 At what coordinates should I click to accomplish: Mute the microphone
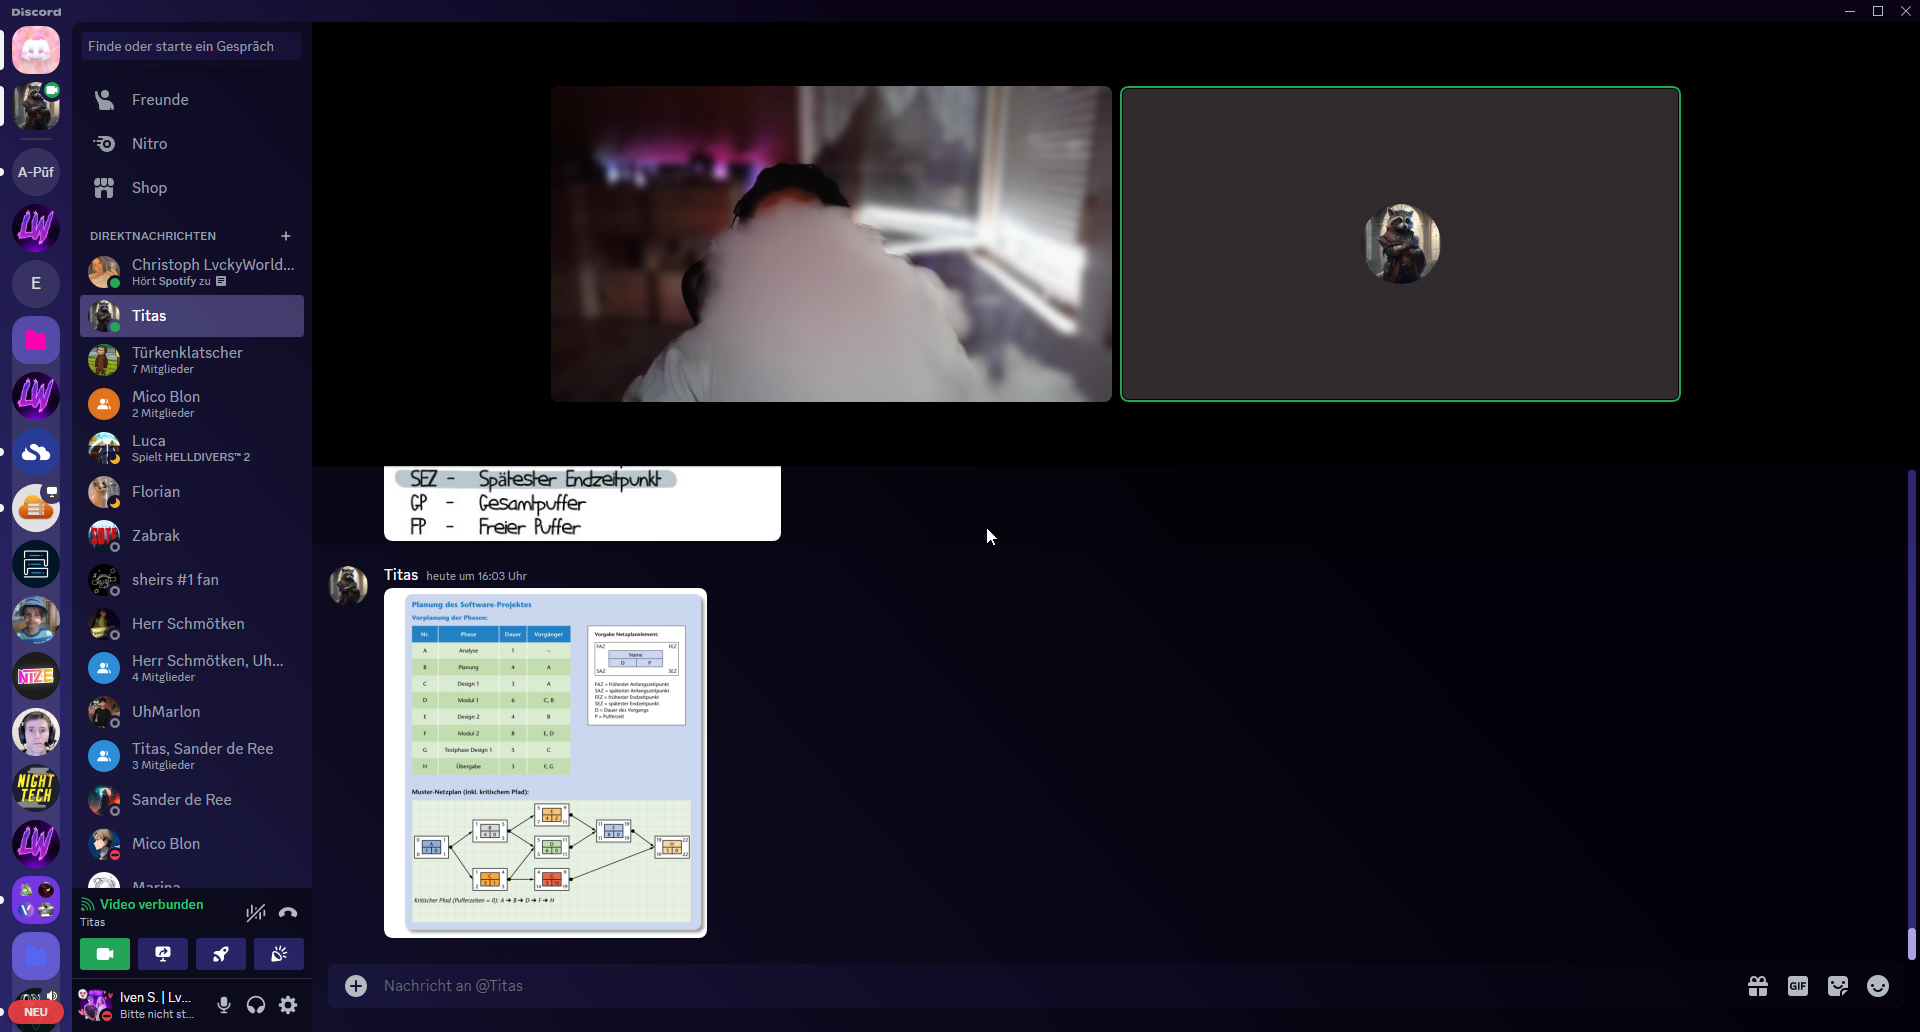coord(224,1005)
